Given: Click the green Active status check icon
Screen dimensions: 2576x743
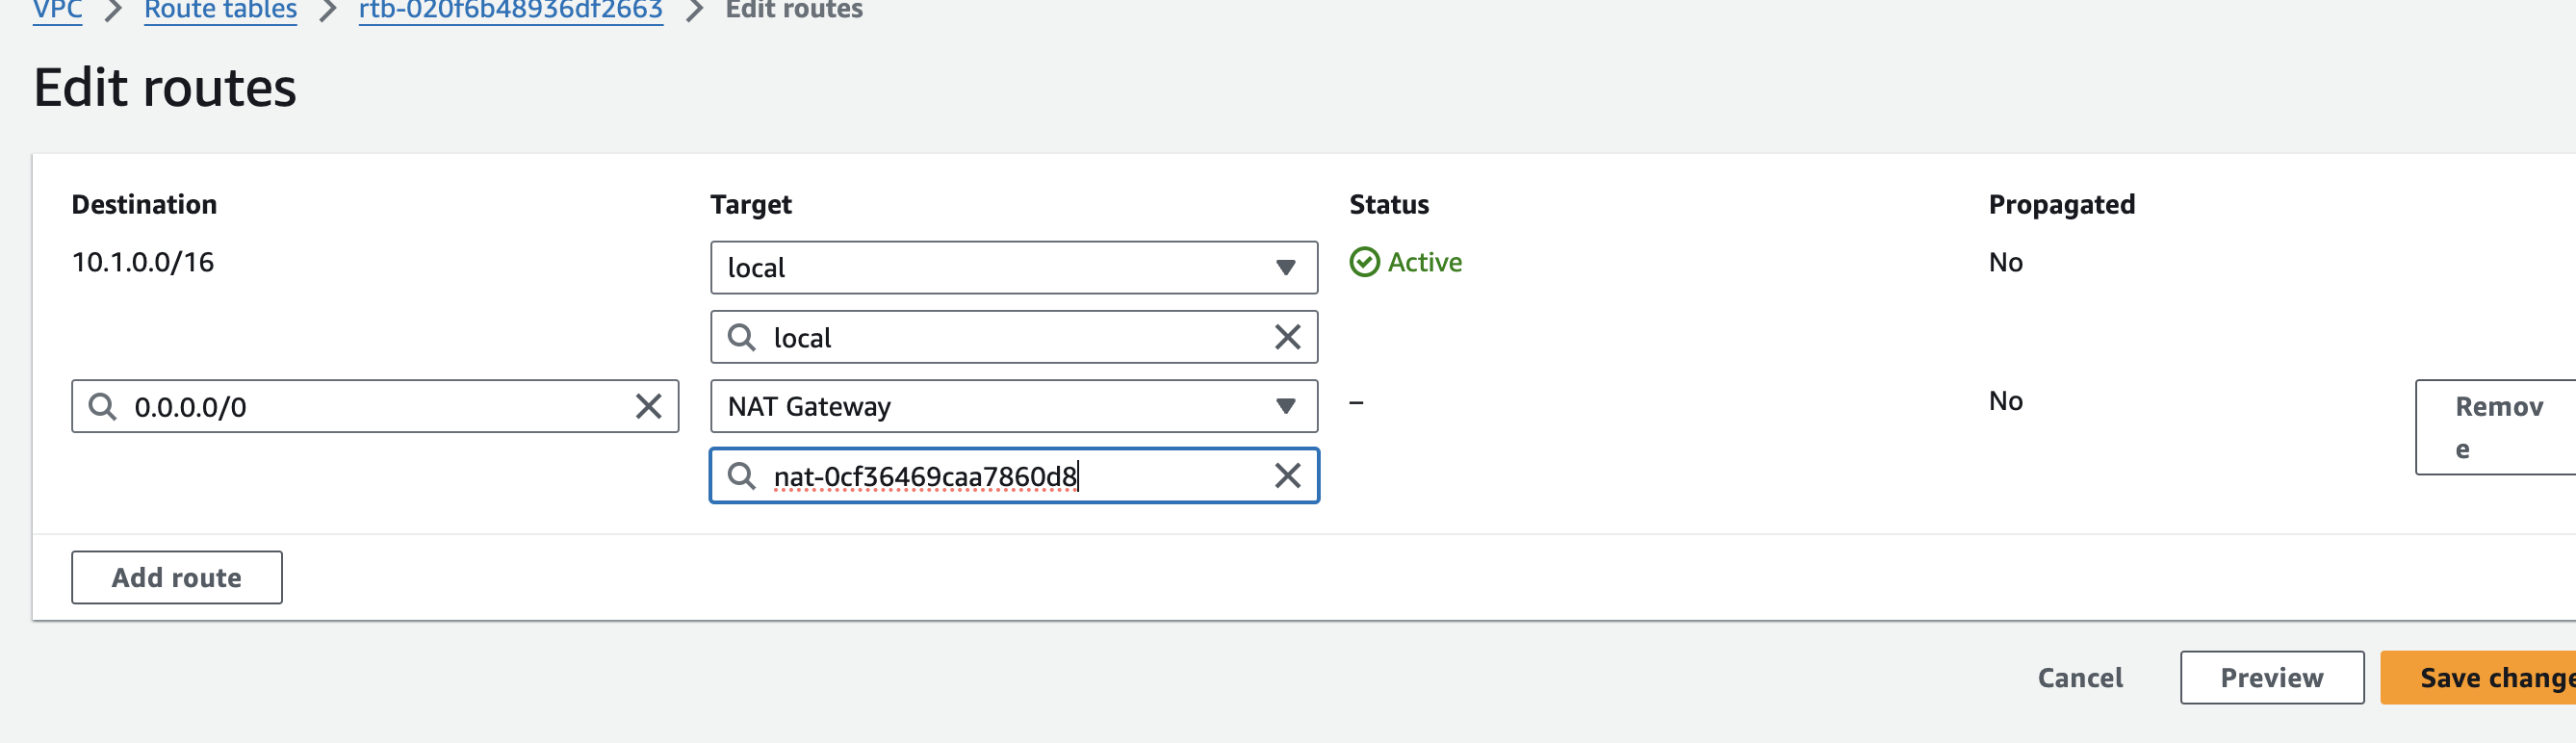Looking at the screenshot, I should (x=1364, y=262).
